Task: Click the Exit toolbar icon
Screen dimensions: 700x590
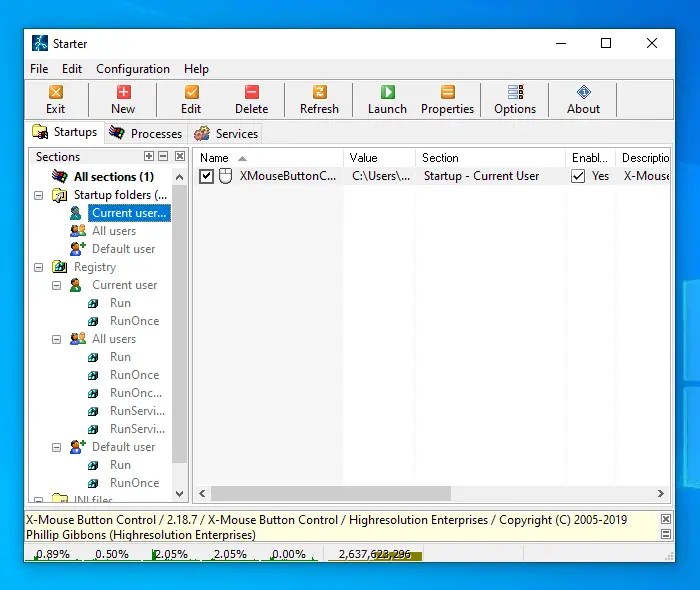Action: [56, 93]
